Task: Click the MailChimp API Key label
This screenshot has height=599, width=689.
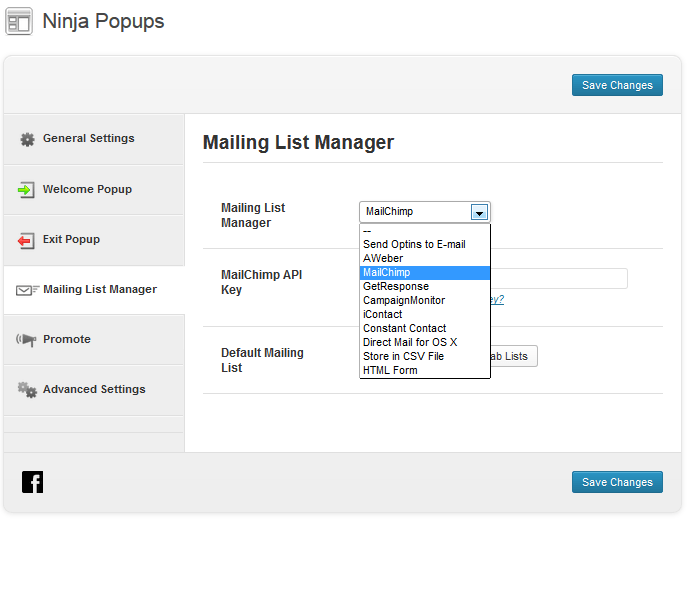Action: tap(261, 282)
